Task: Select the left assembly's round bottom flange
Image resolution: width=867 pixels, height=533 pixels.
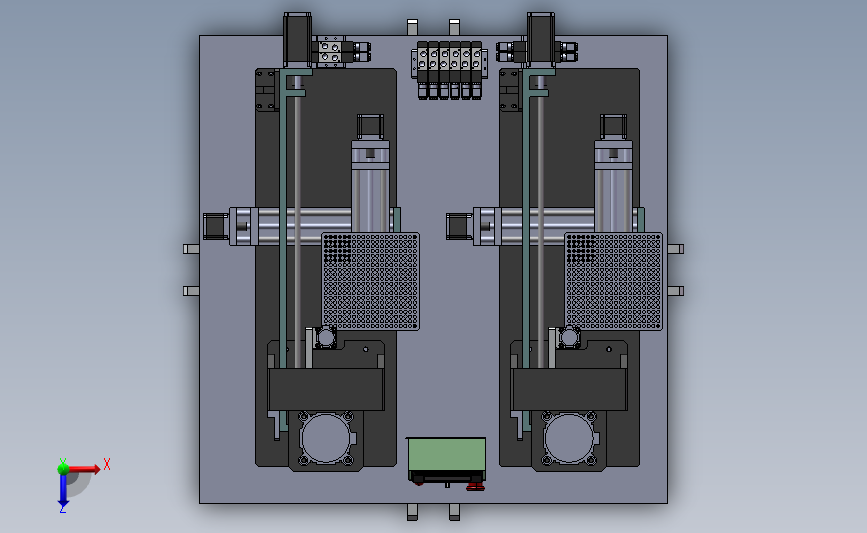Action: click(x=326, y=438)
